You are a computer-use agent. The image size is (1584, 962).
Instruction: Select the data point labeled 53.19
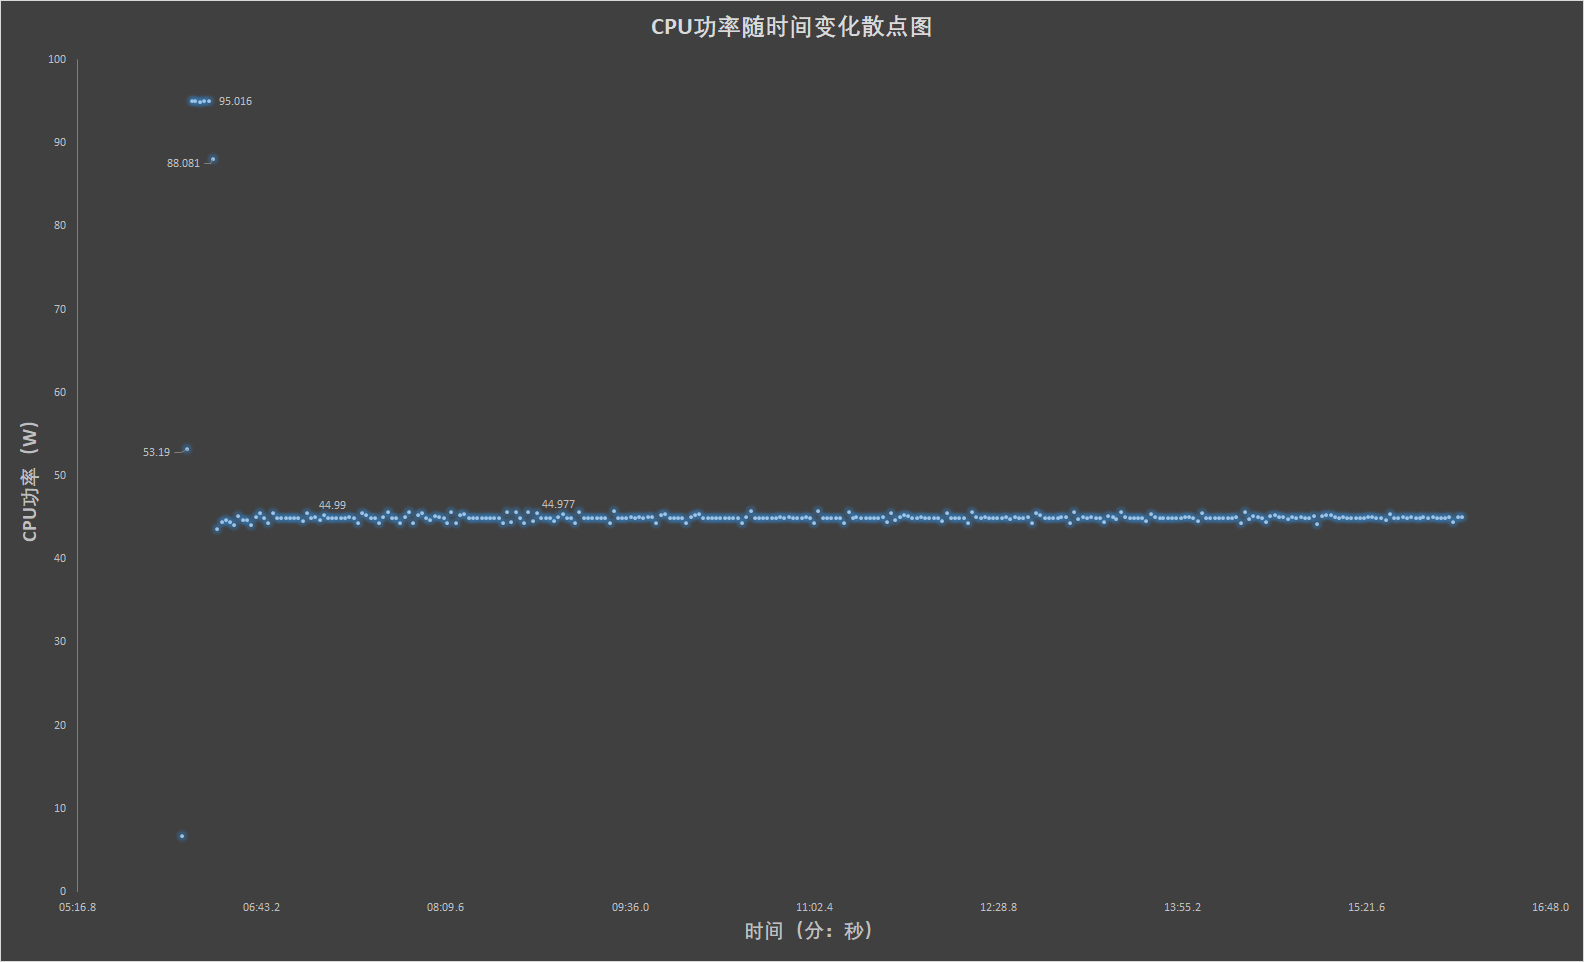(x=187, y=449)
